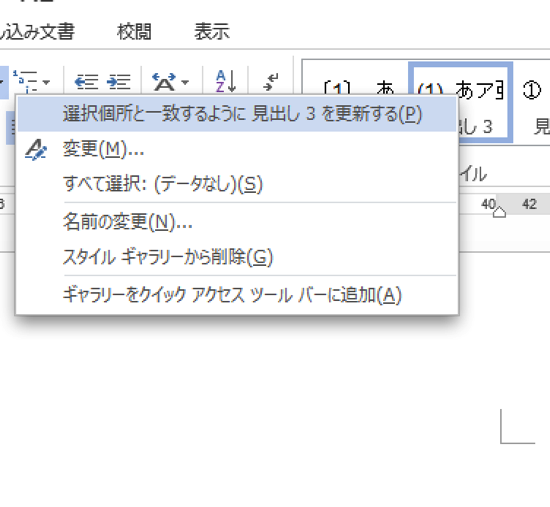This screenshot has width=550, height=507.
Task: Open the 差し込み文書 ribbon tab
Action: 37,32
